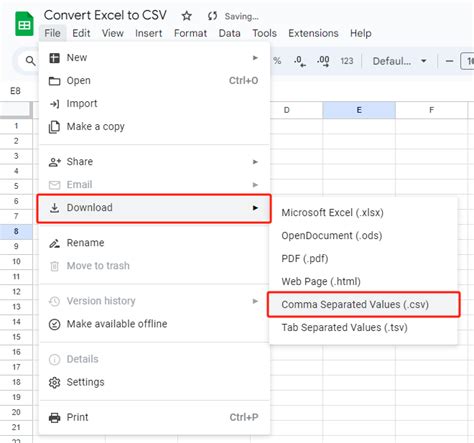Select row 21 header

[x=16, y=427]
